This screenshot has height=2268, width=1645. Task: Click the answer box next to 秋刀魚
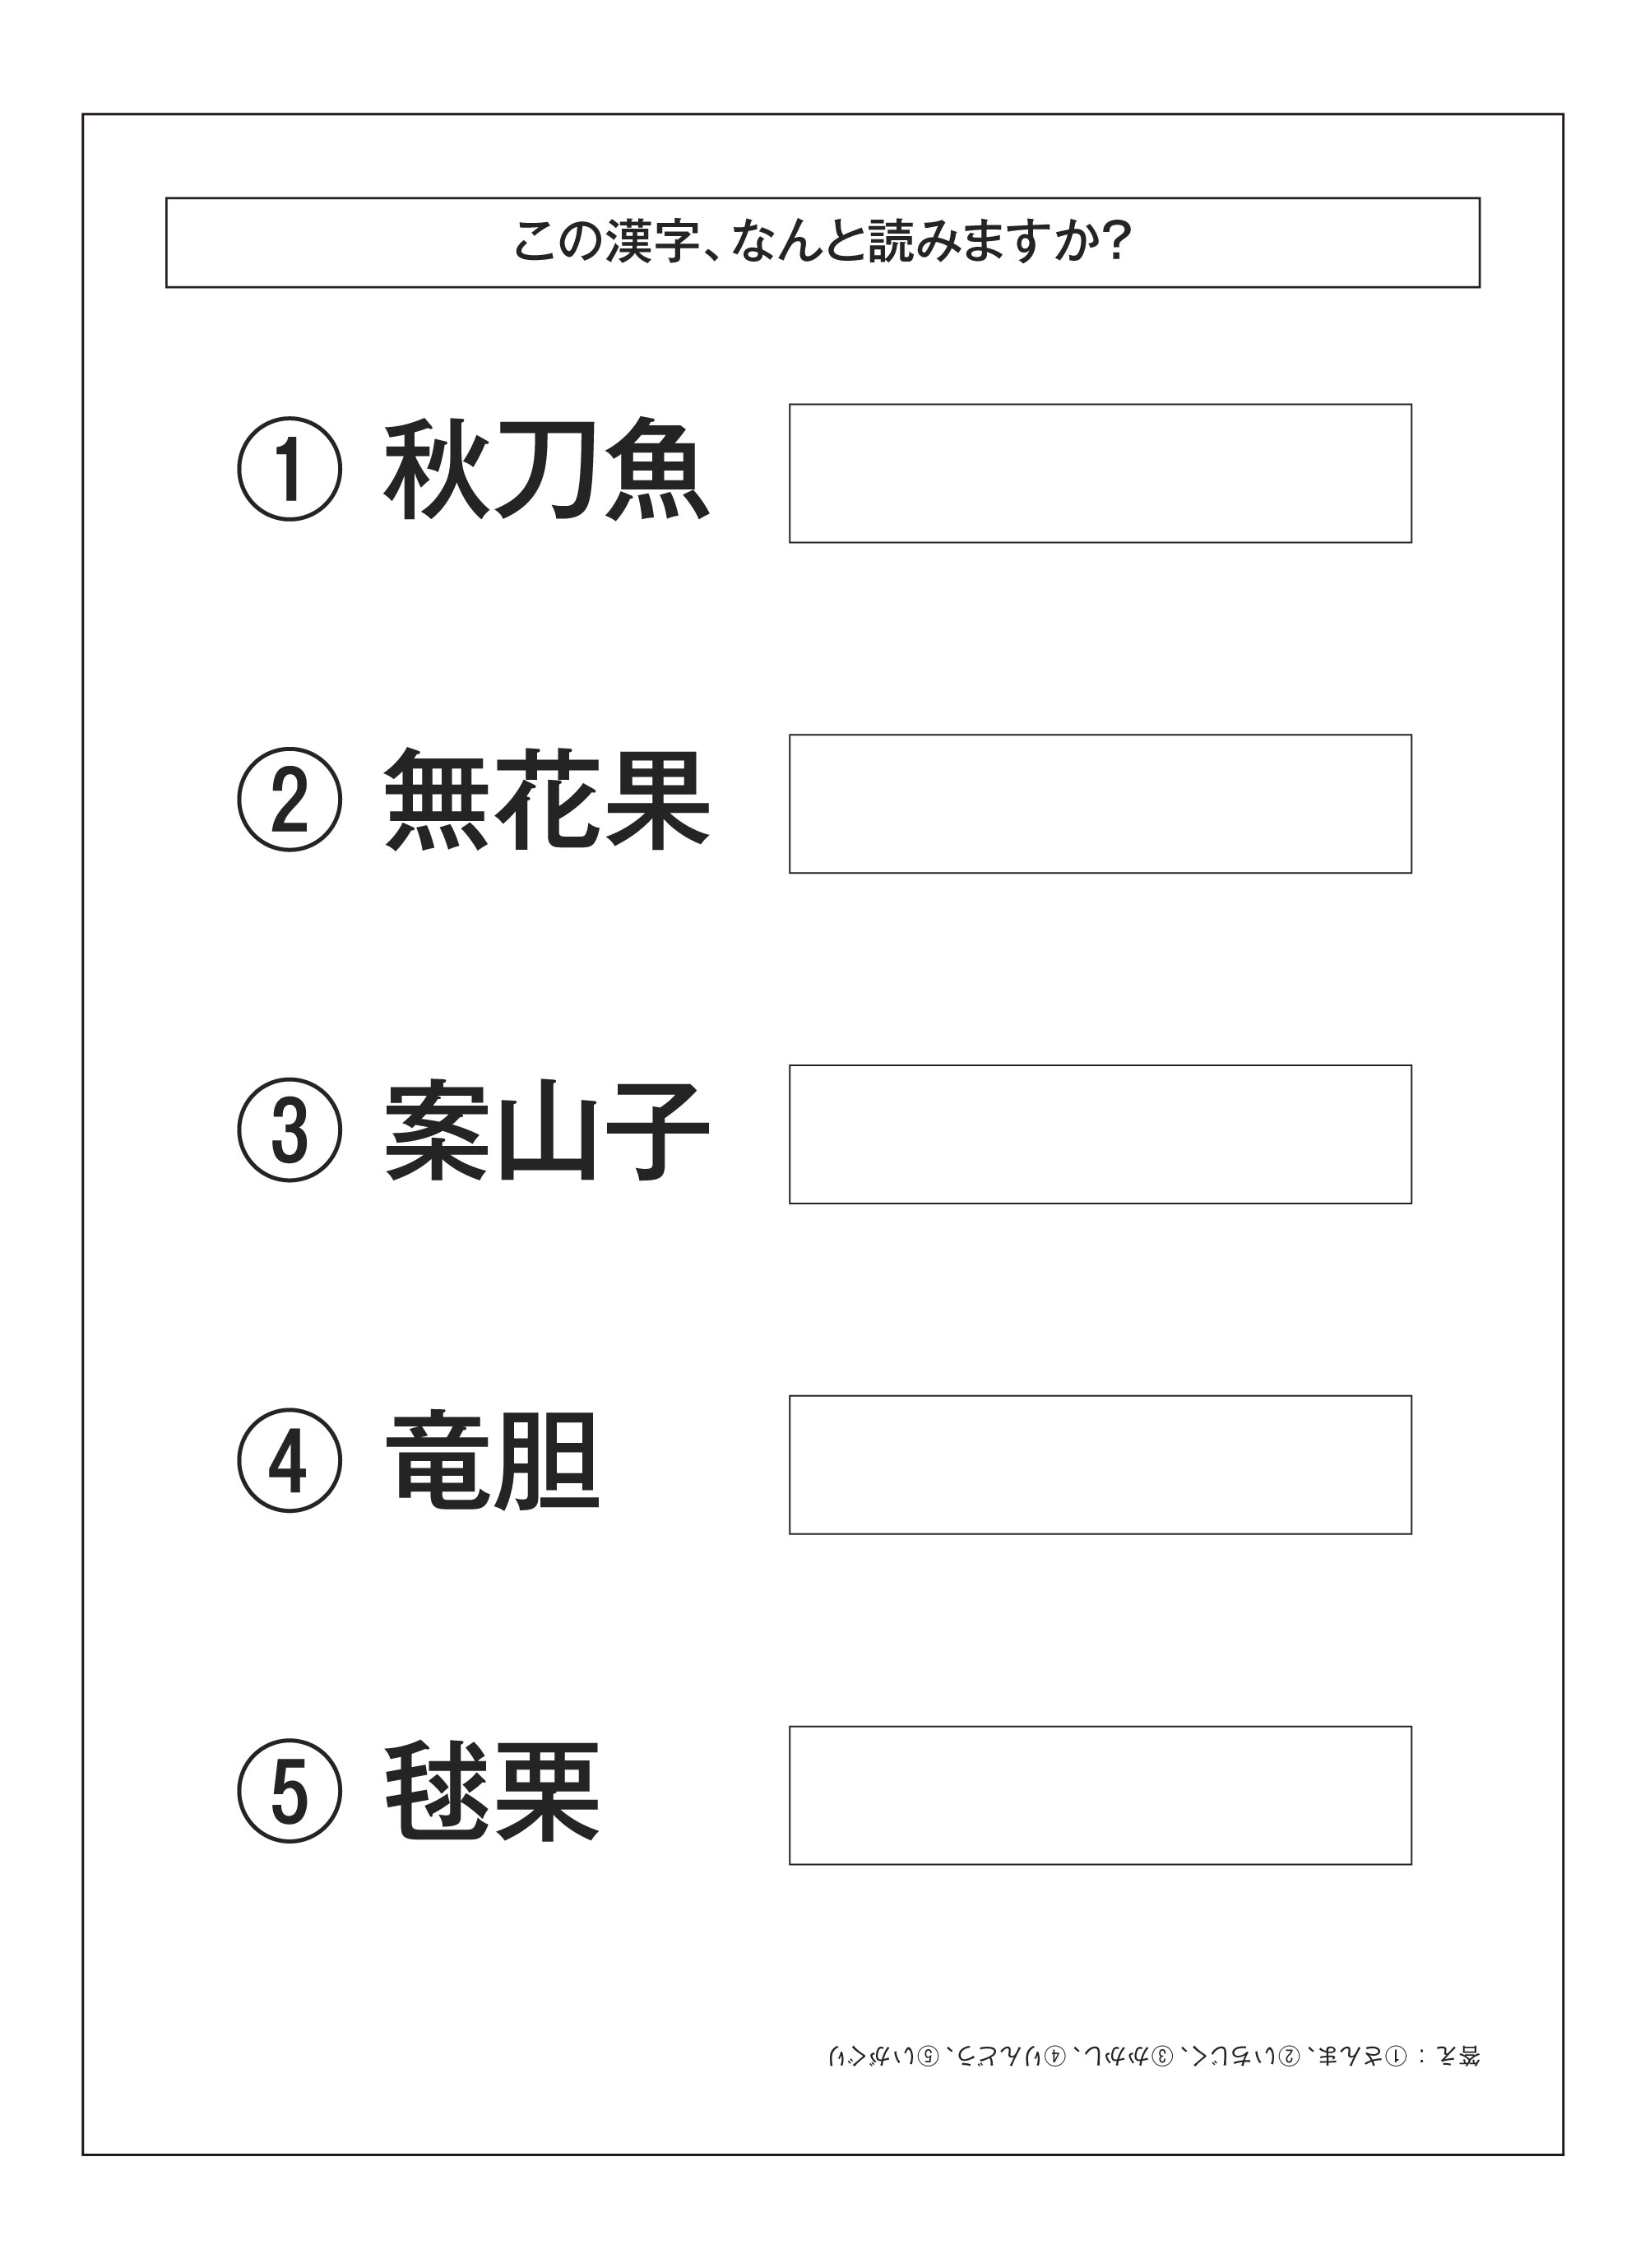[x=1100, y=474]
